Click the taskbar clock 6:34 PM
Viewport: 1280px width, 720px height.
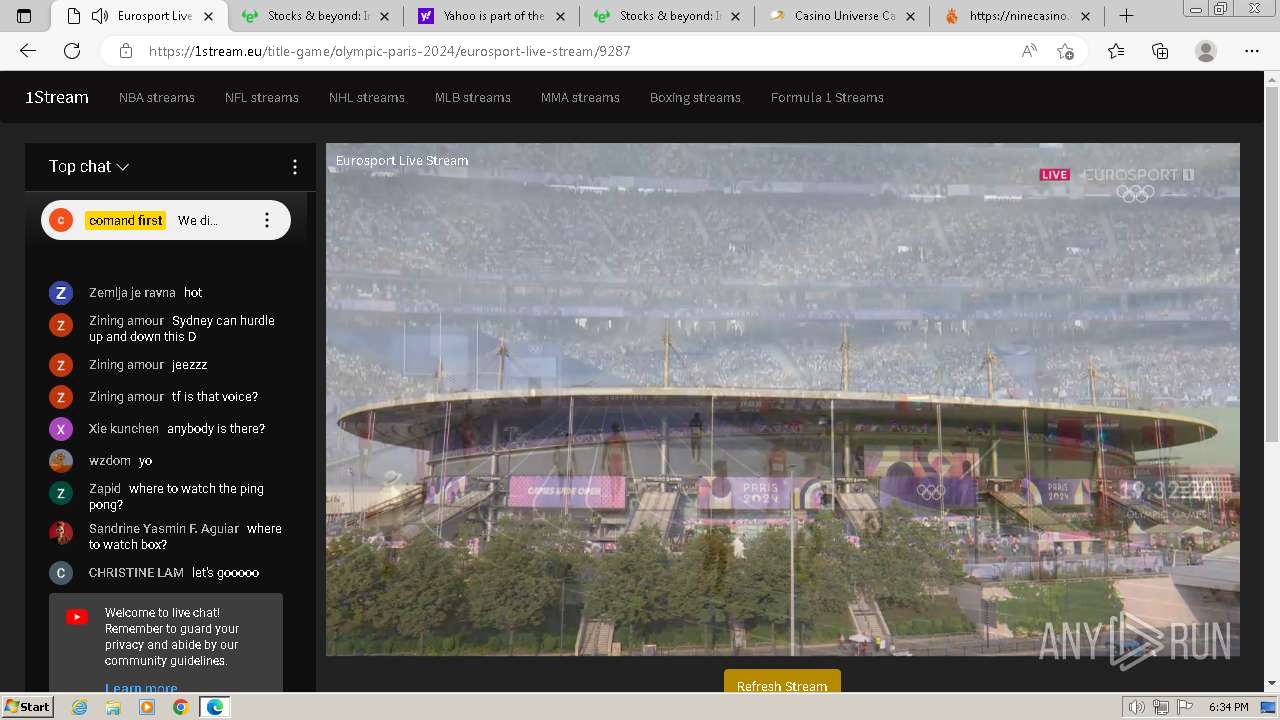tap(1228, 707)
